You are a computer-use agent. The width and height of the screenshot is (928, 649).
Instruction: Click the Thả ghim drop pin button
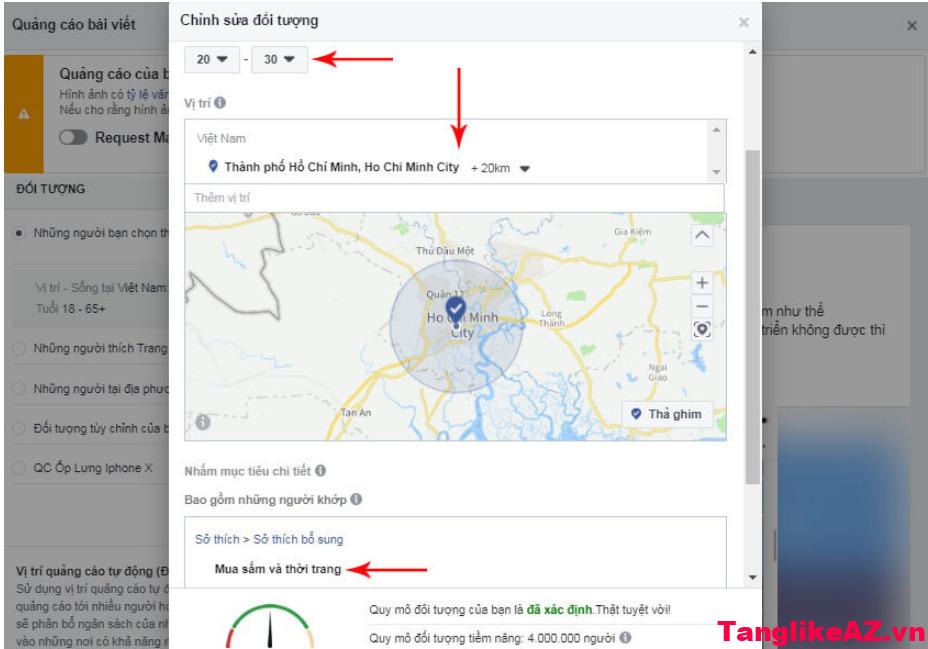pos(668,414)
